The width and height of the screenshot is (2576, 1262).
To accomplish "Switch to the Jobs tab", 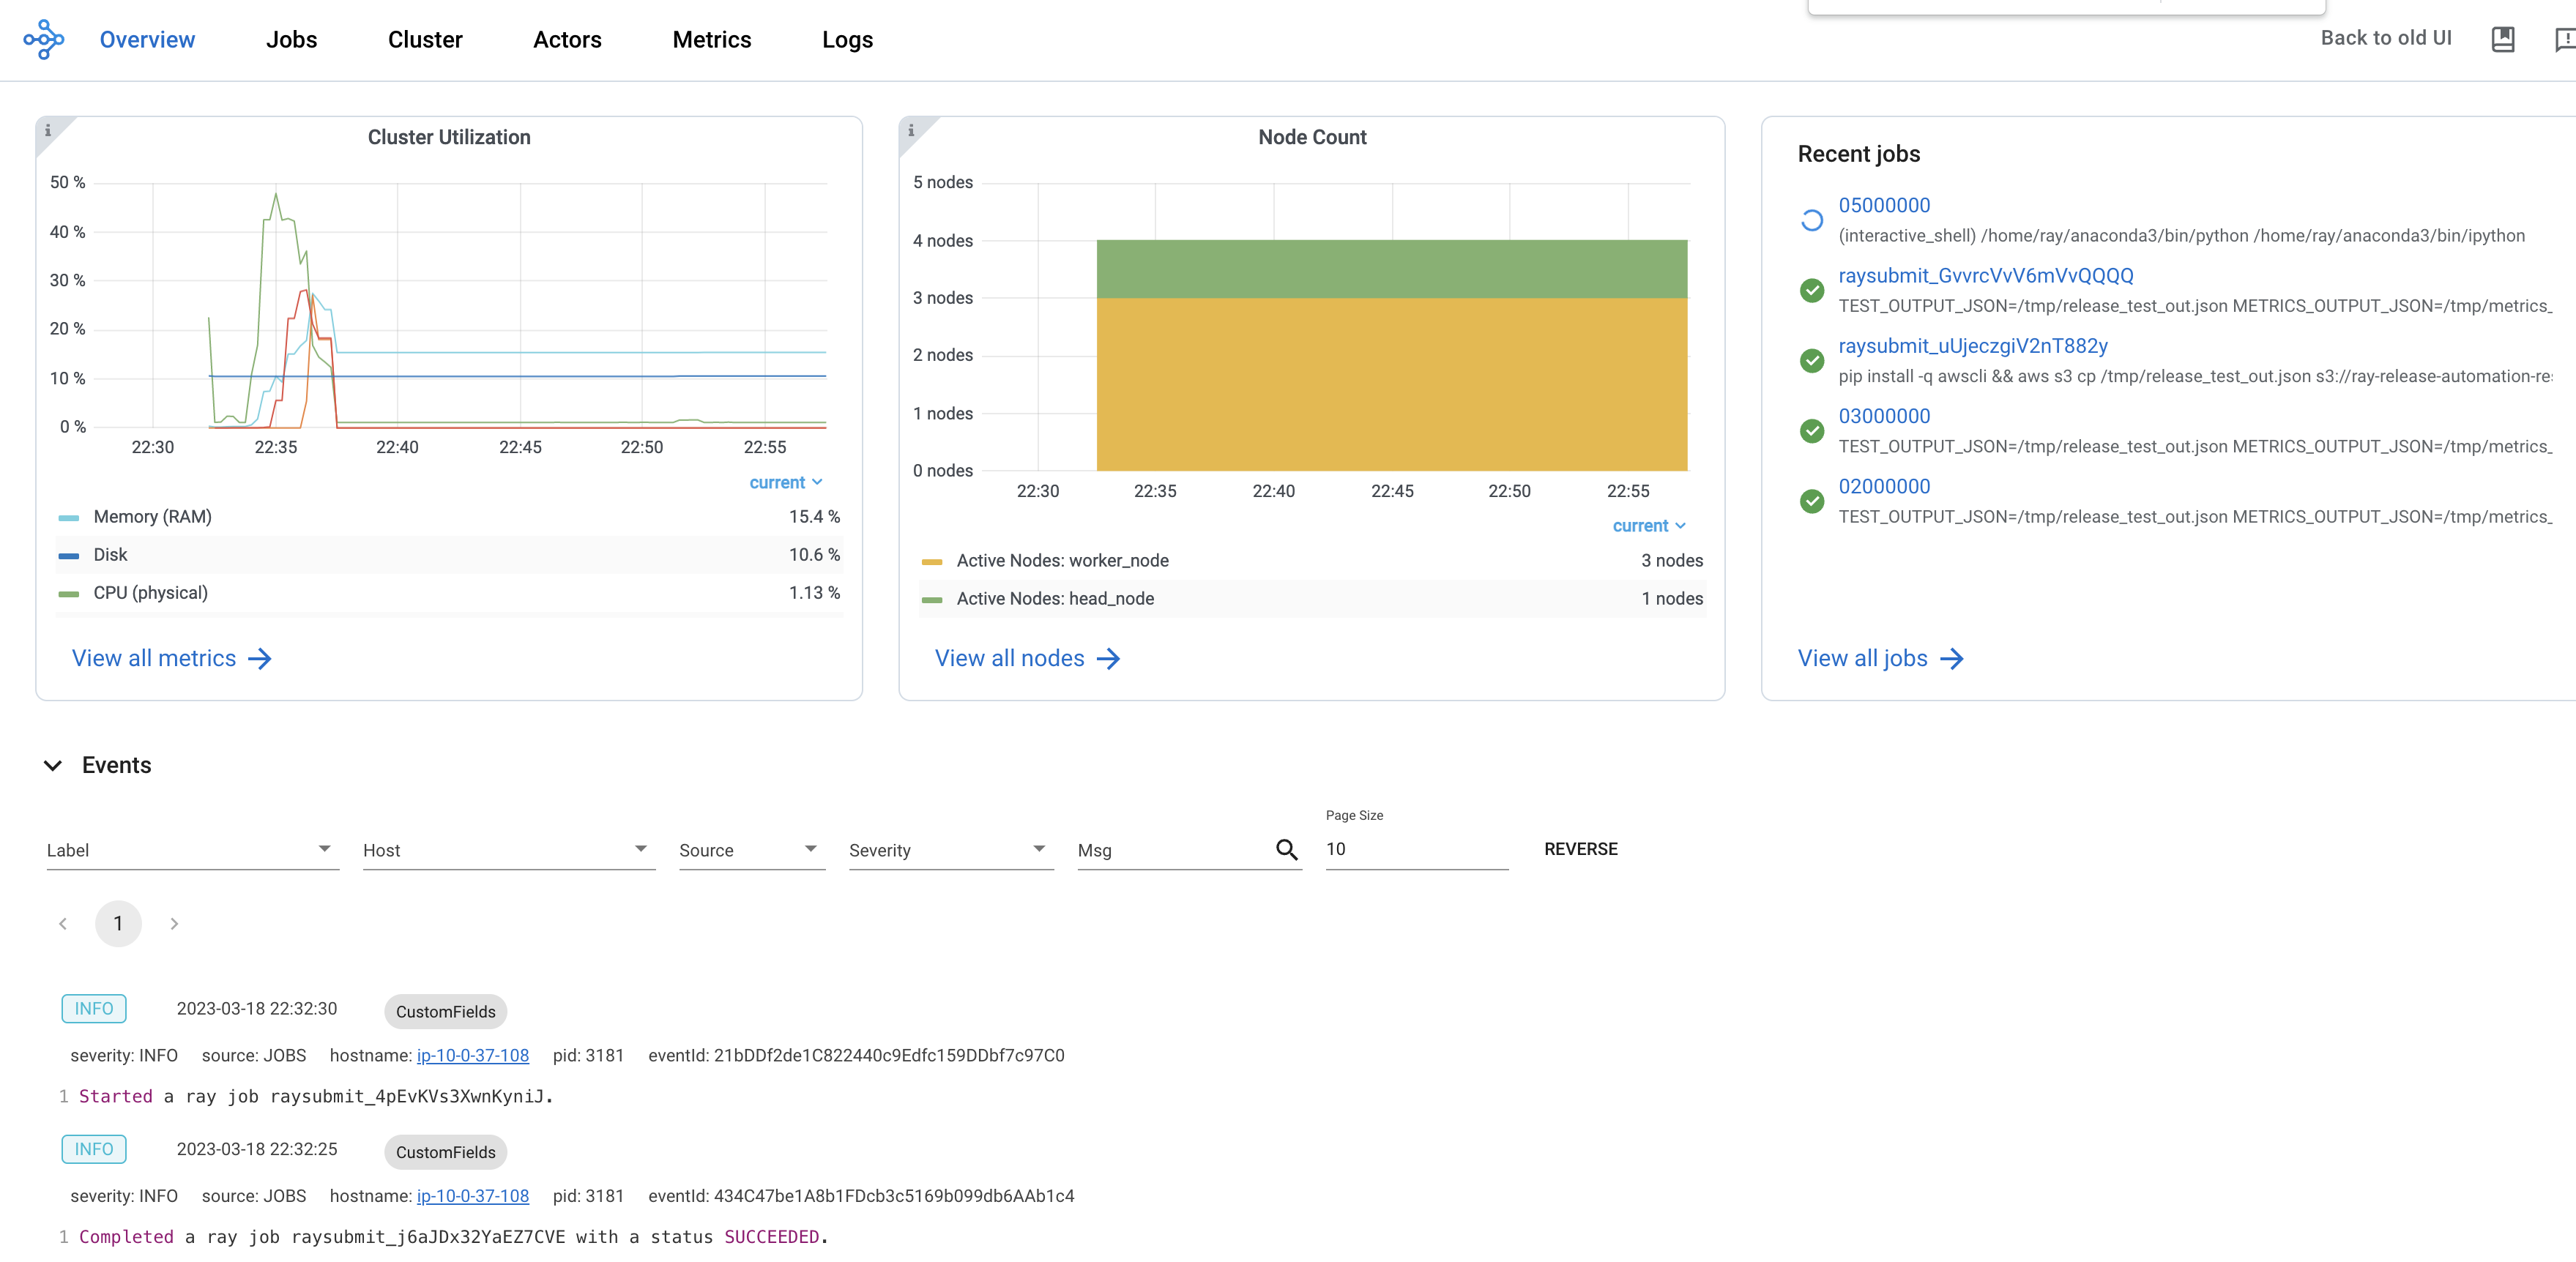I will (291, 40).
